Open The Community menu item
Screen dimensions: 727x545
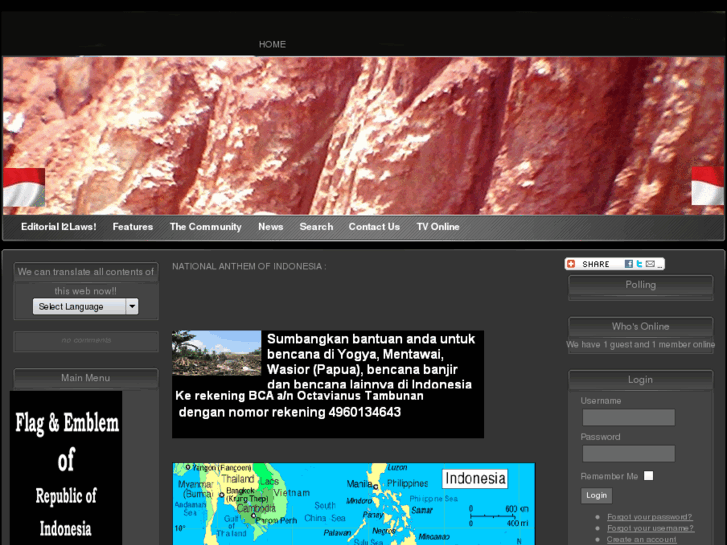(x=205, y=227)
